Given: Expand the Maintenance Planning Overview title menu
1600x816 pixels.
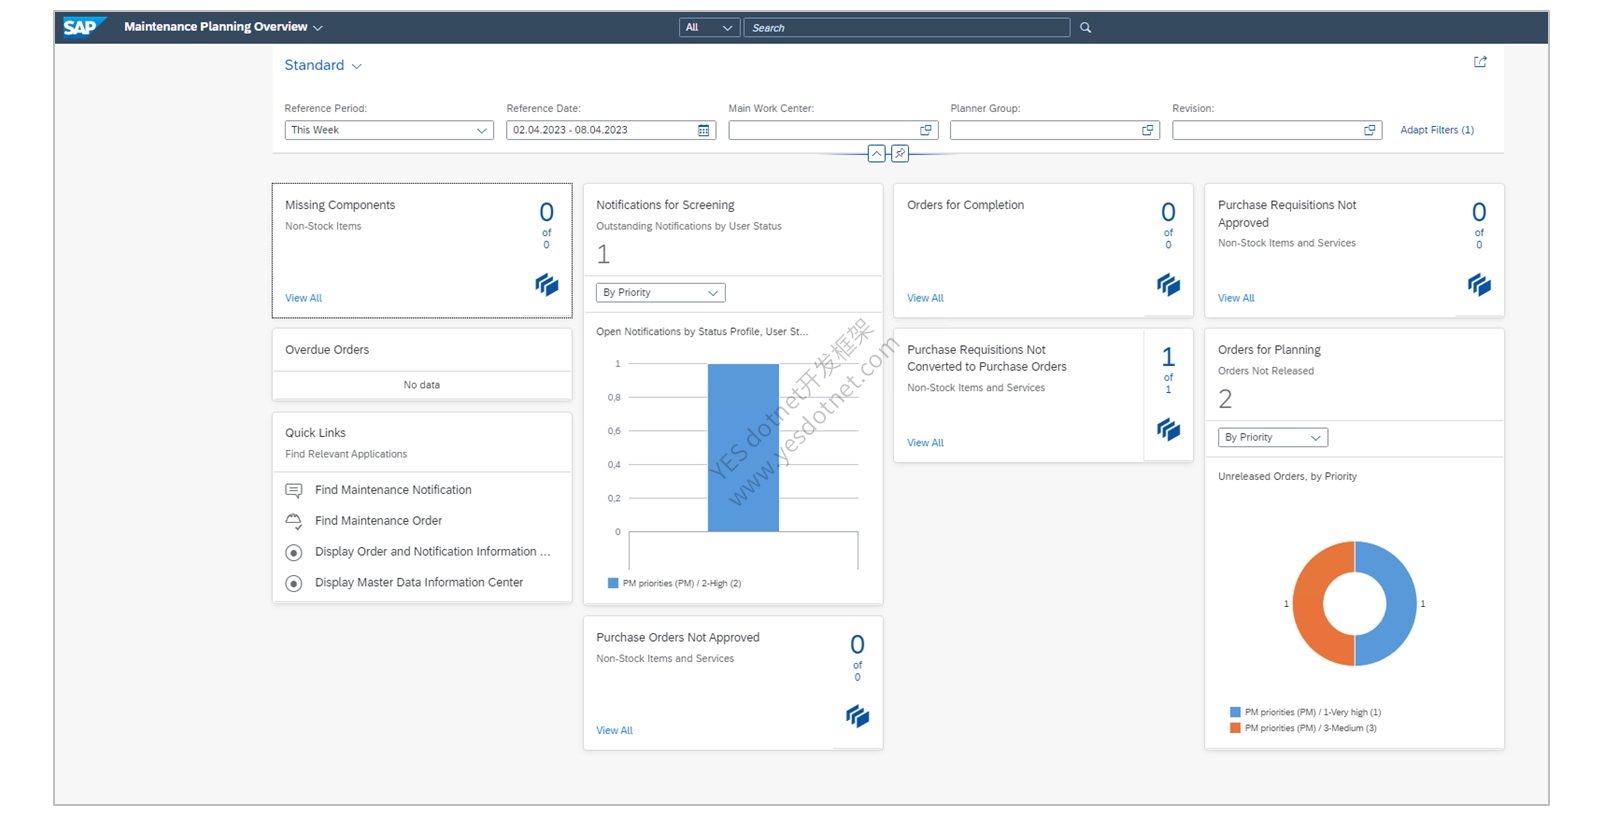Looking at the screenshot, I should [x=318, y=28].
